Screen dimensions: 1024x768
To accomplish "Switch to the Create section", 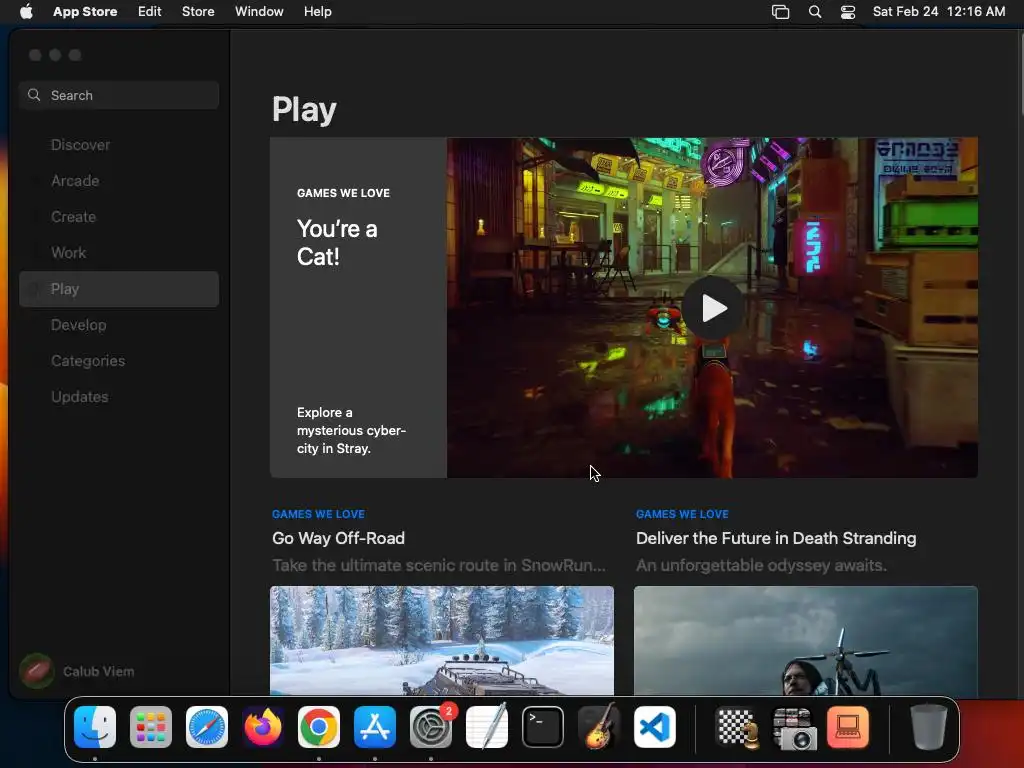I will [119, 217].
